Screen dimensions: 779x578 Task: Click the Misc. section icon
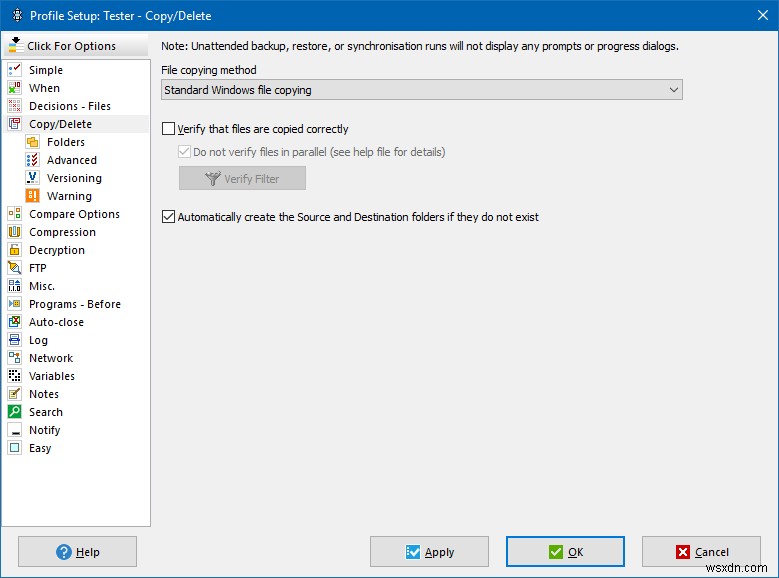pyautogui.click(x=15, y=286)
